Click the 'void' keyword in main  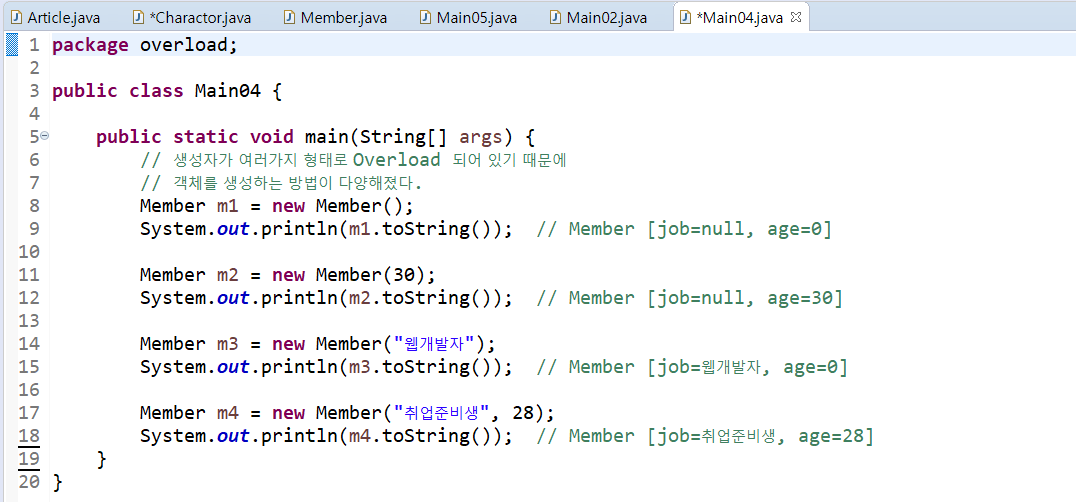pyautogui.click(x=271, y=137)
